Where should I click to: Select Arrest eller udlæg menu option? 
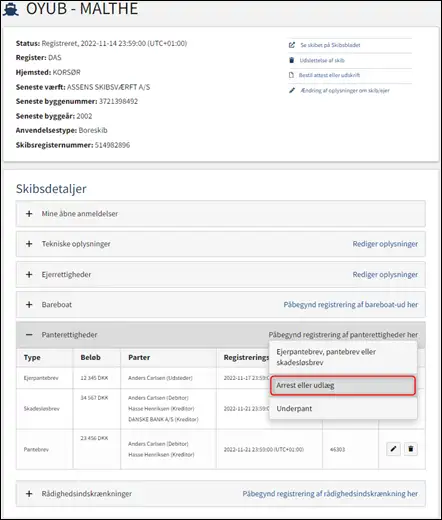point(343,386)
